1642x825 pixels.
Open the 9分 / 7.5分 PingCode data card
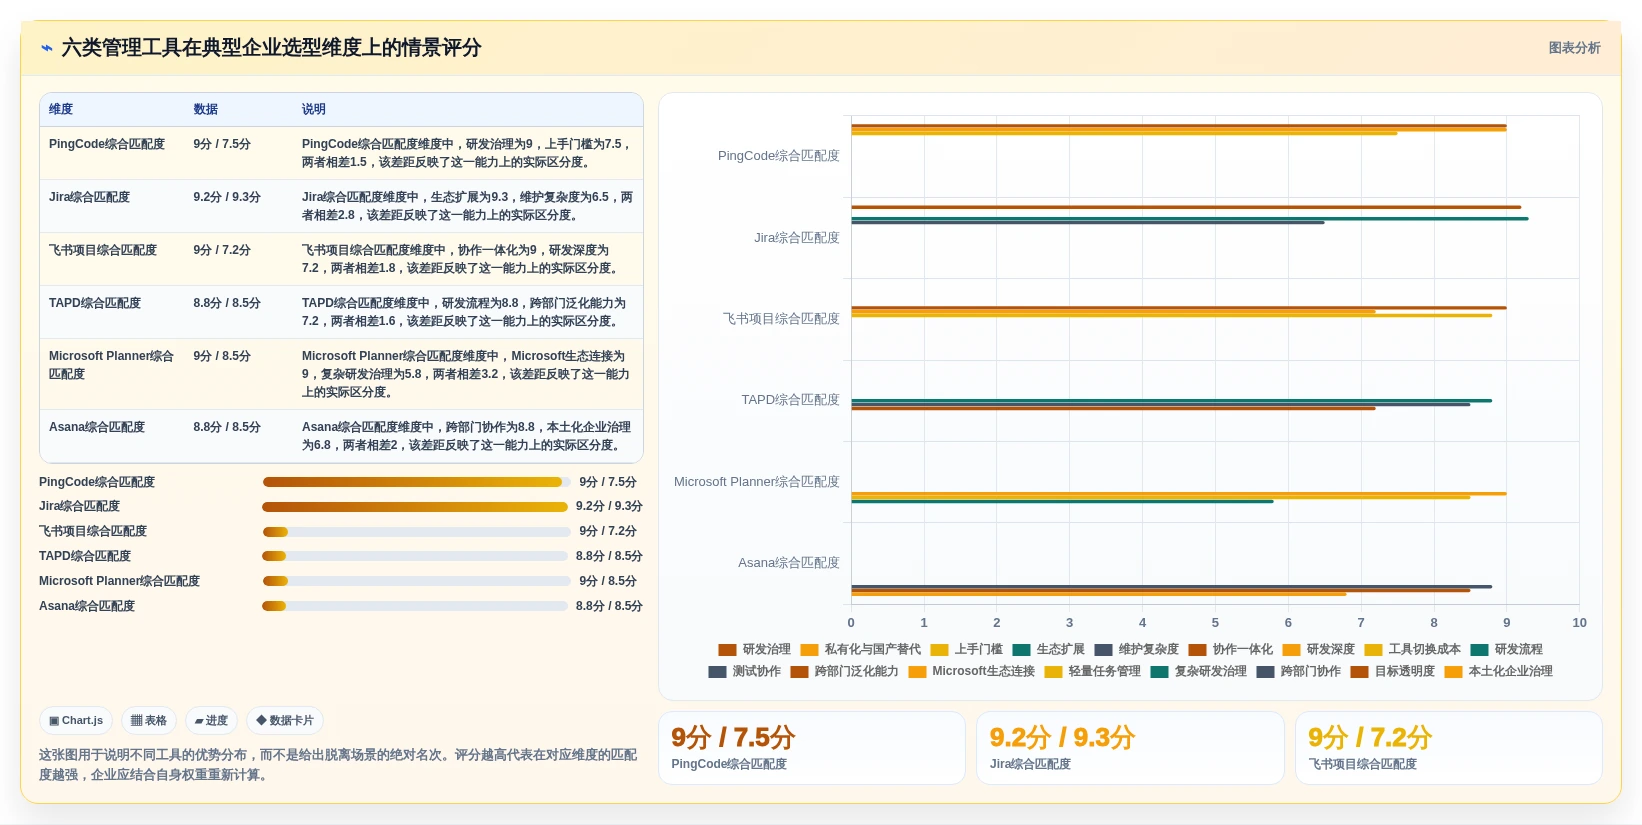pos(811,748)
